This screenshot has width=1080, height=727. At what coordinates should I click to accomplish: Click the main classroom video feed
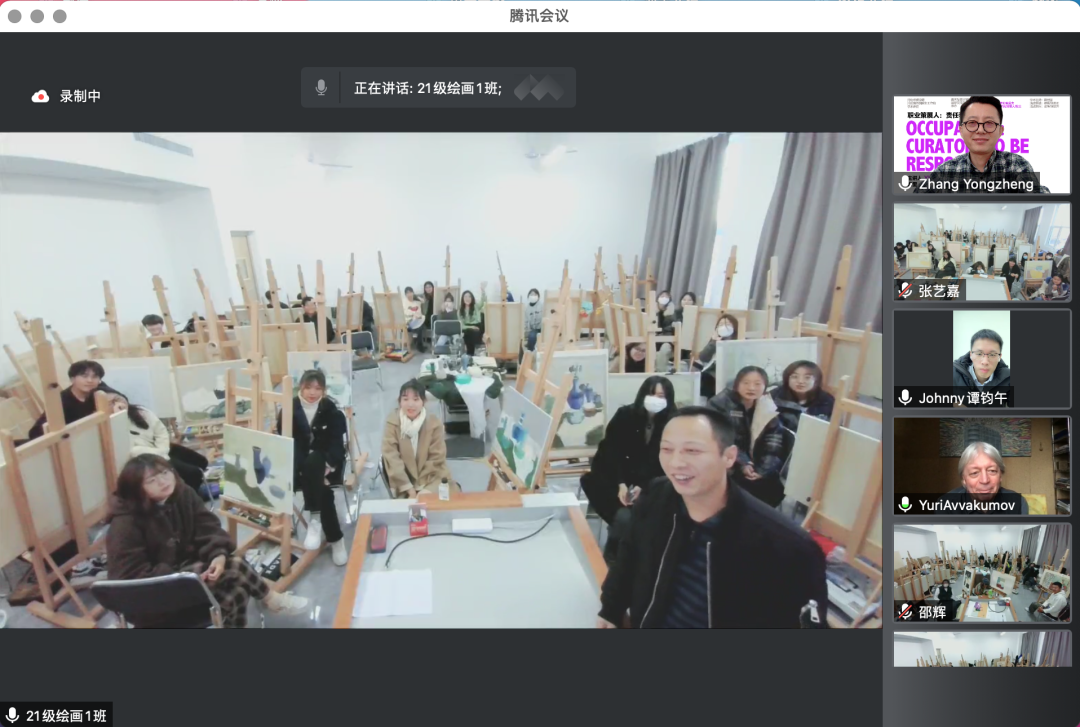440,380
